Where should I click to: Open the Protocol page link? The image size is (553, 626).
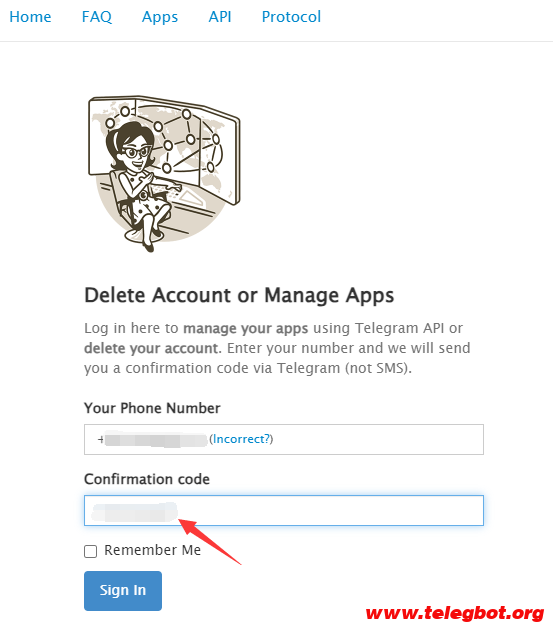click(x=291, y=17)
